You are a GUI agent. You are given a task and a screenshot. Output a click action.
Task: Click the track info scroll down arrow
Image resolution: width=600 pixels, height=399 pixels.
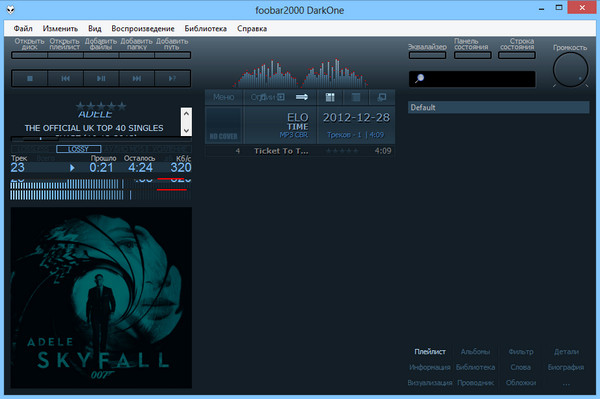coord(186,130)
